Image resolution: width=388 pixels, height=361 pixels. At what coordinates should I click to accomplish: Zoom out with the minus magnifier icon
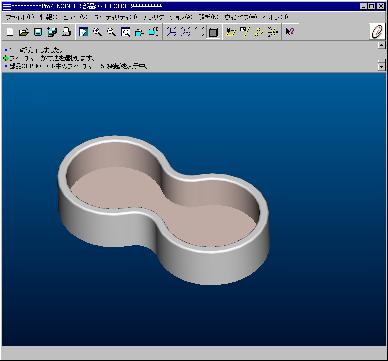click(111, 32)
